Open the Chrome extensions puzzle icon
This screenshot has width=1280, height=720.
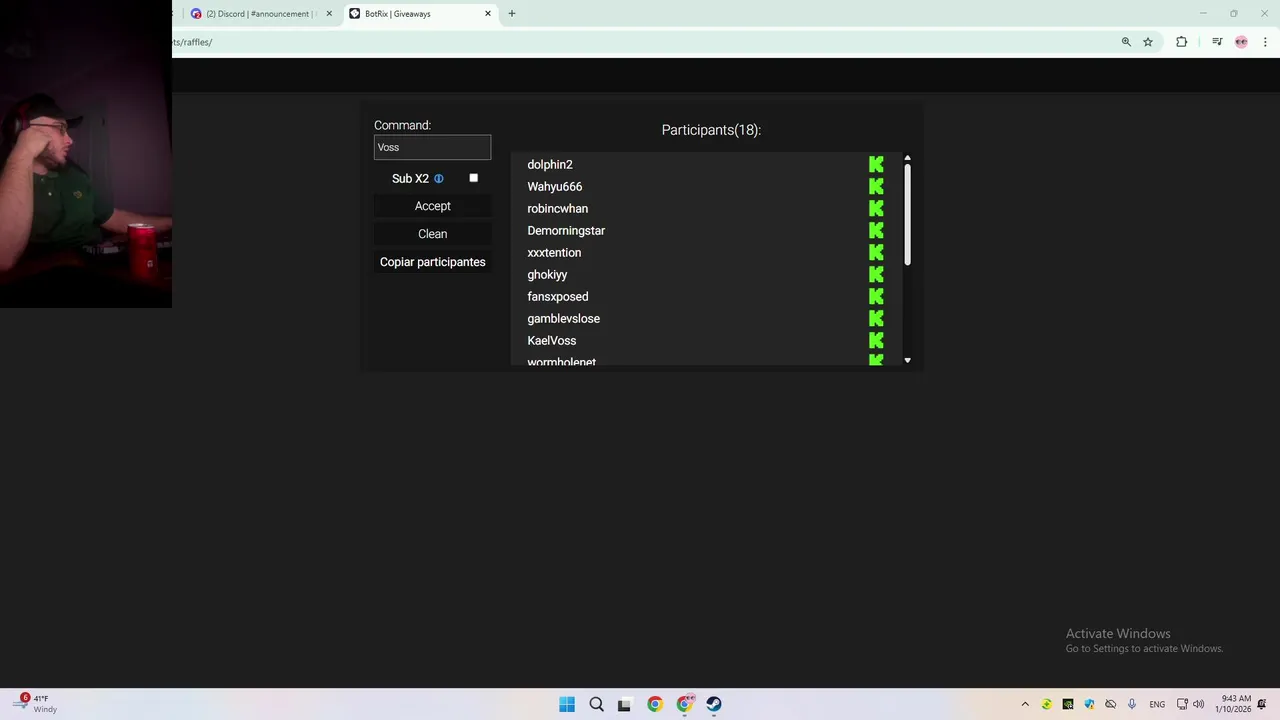tap(1182, 42)
